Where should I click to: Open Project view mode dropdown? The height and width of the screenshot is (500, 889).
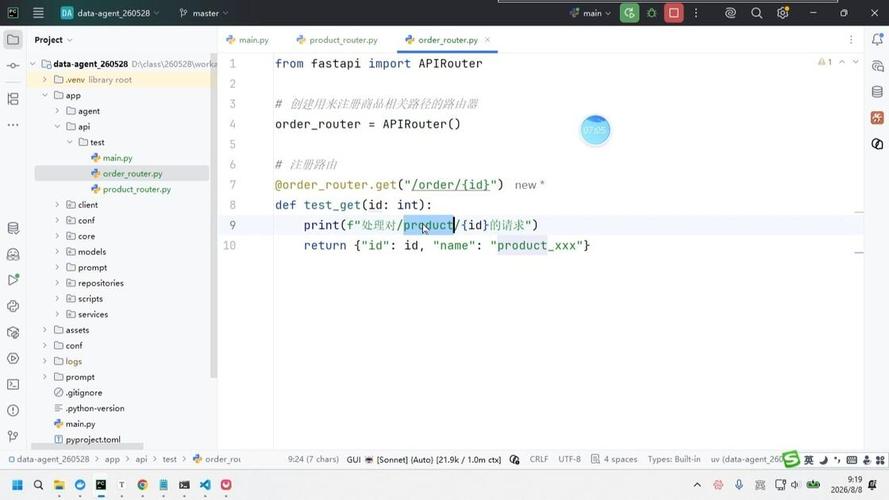point(53,40)
